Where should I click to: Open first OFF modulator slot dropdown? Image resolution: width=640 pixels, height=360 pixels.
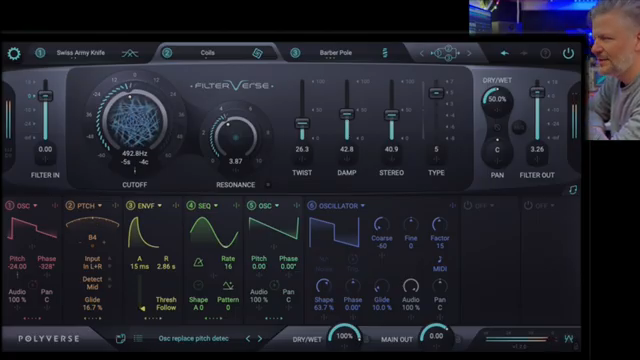tap(484, 206)
